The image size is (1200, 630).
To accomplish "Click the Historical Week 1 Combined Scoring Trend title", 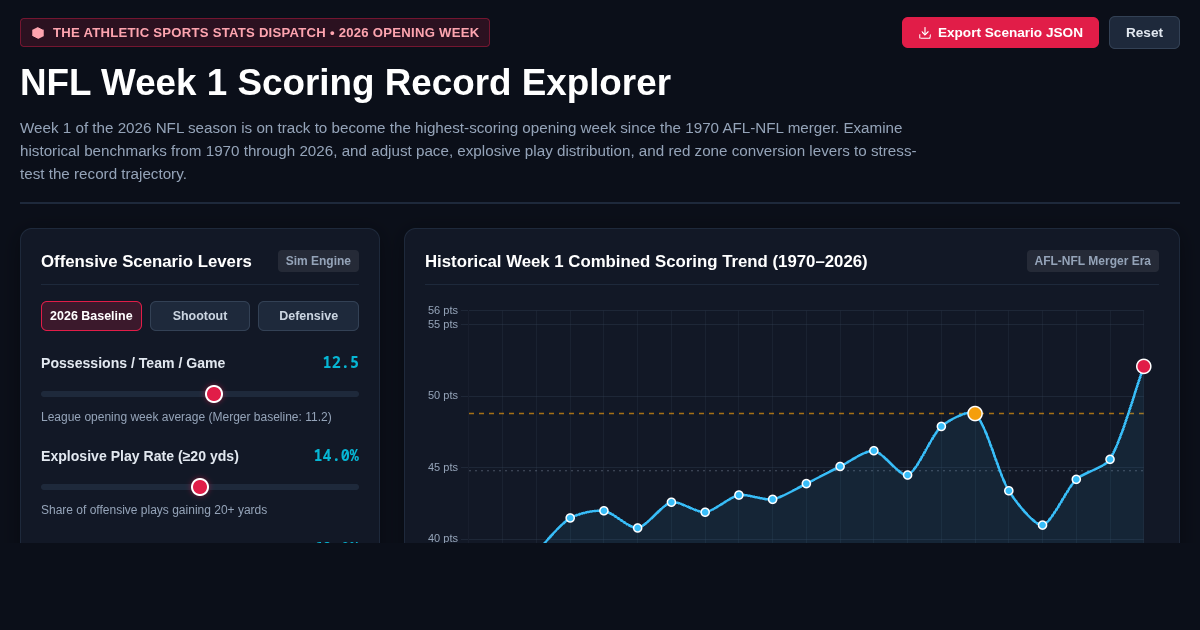I will [646, 262].
